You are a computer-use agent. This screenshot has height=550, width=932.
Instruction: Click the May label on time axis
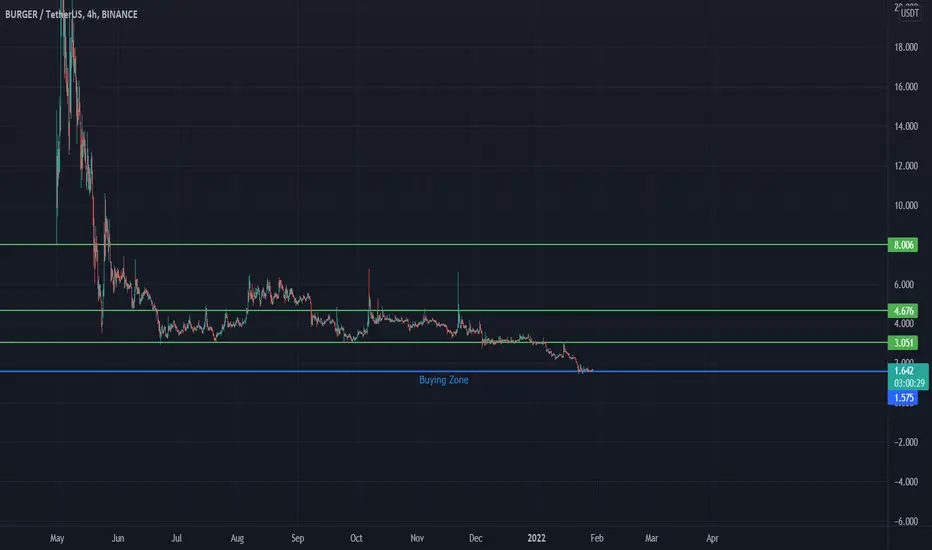57,538
